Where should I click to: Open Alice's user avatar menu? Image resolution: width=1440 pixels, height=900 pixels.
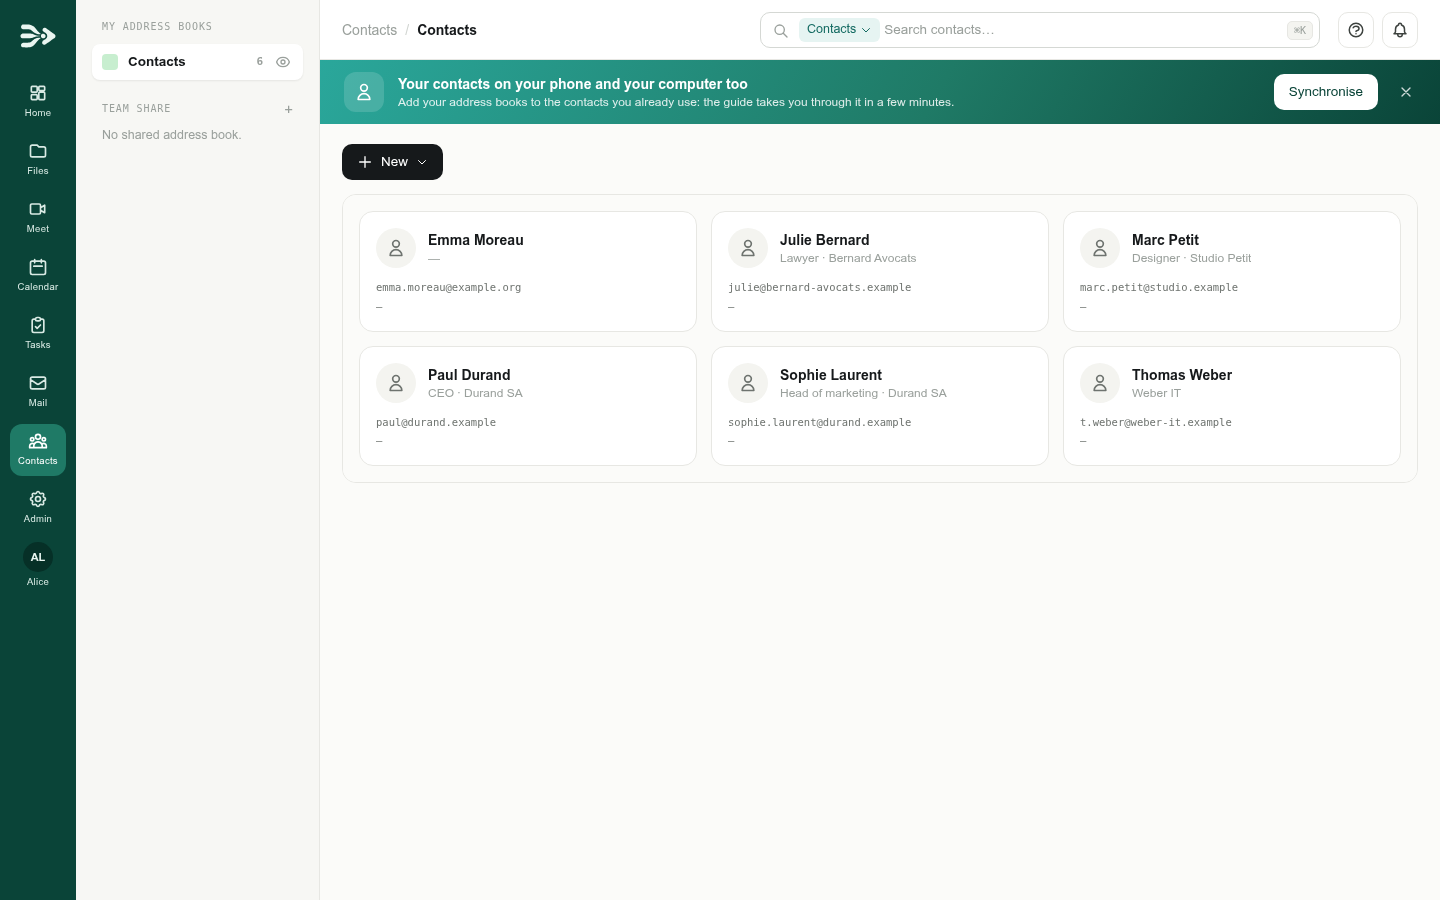(x=38, y=557)
